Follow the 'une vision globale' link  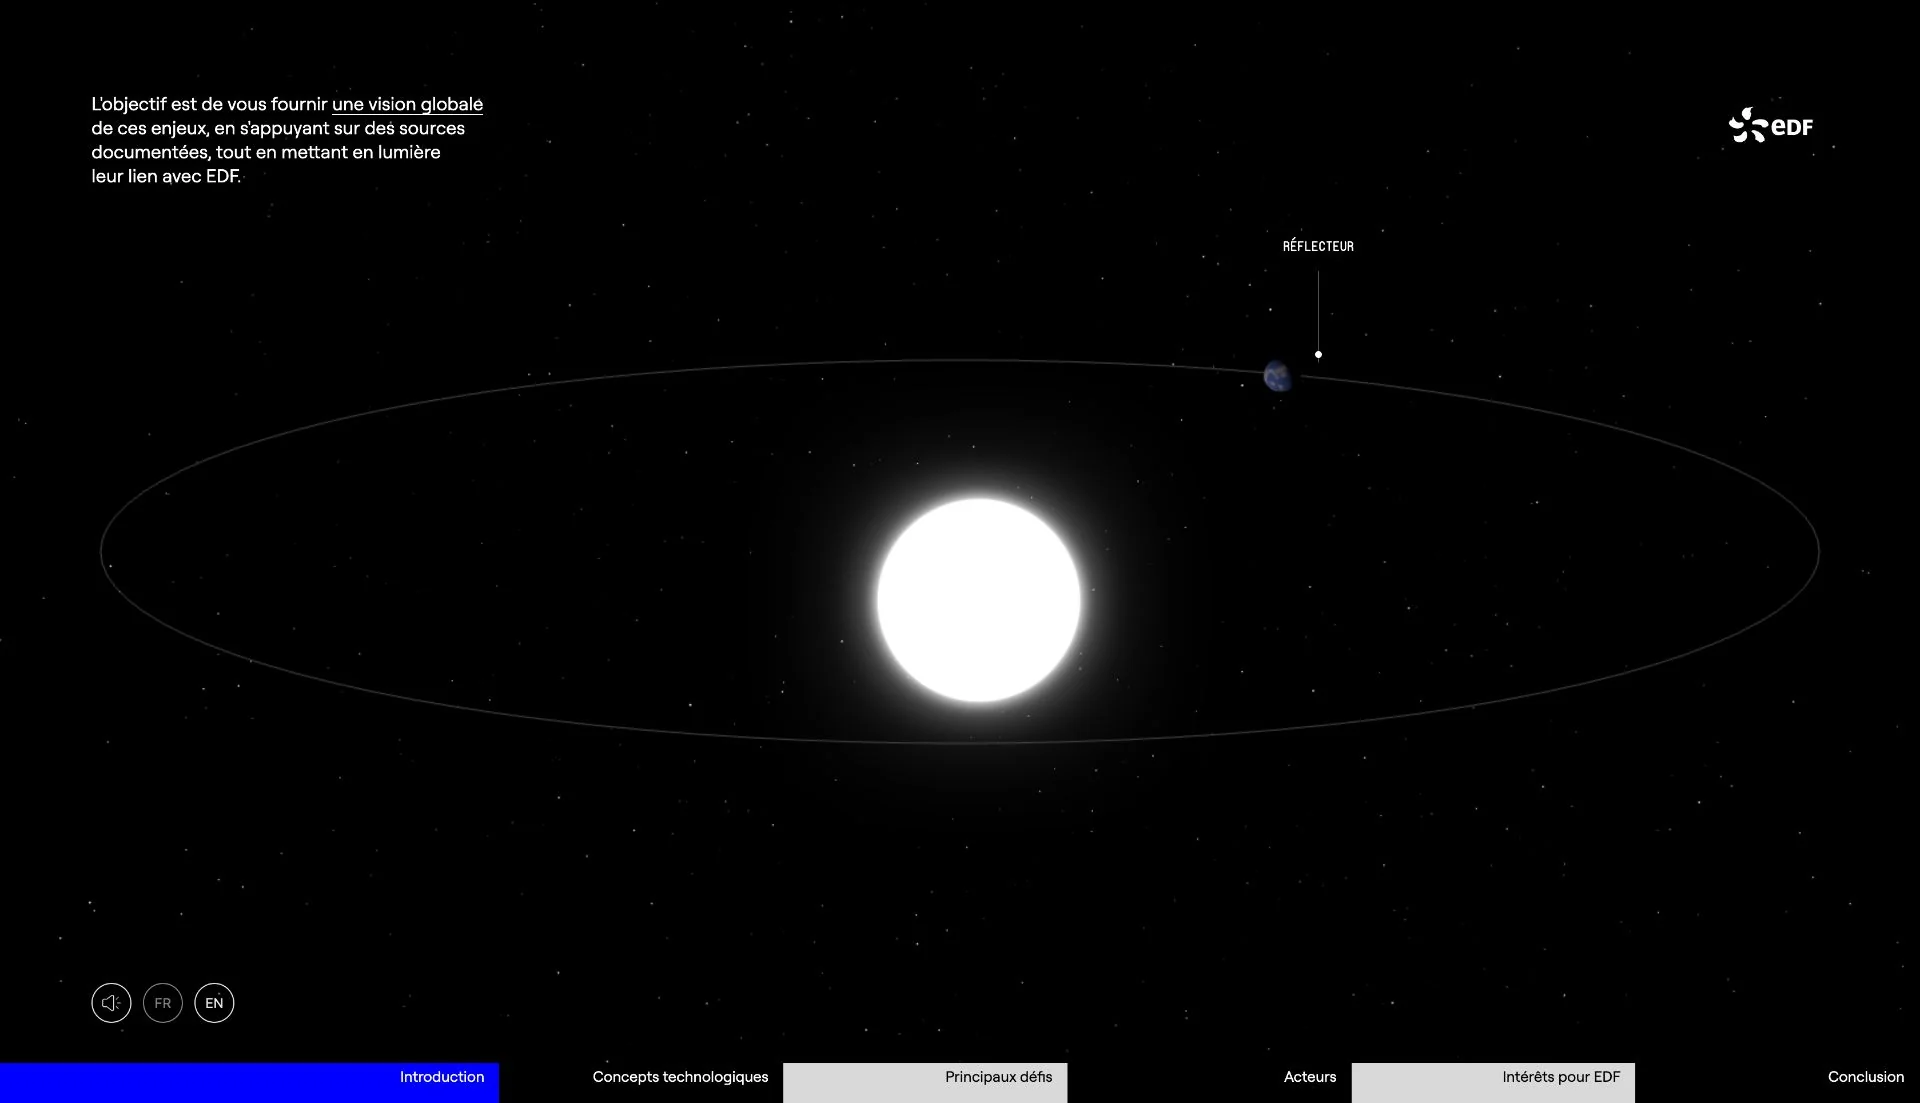(407, 104)
